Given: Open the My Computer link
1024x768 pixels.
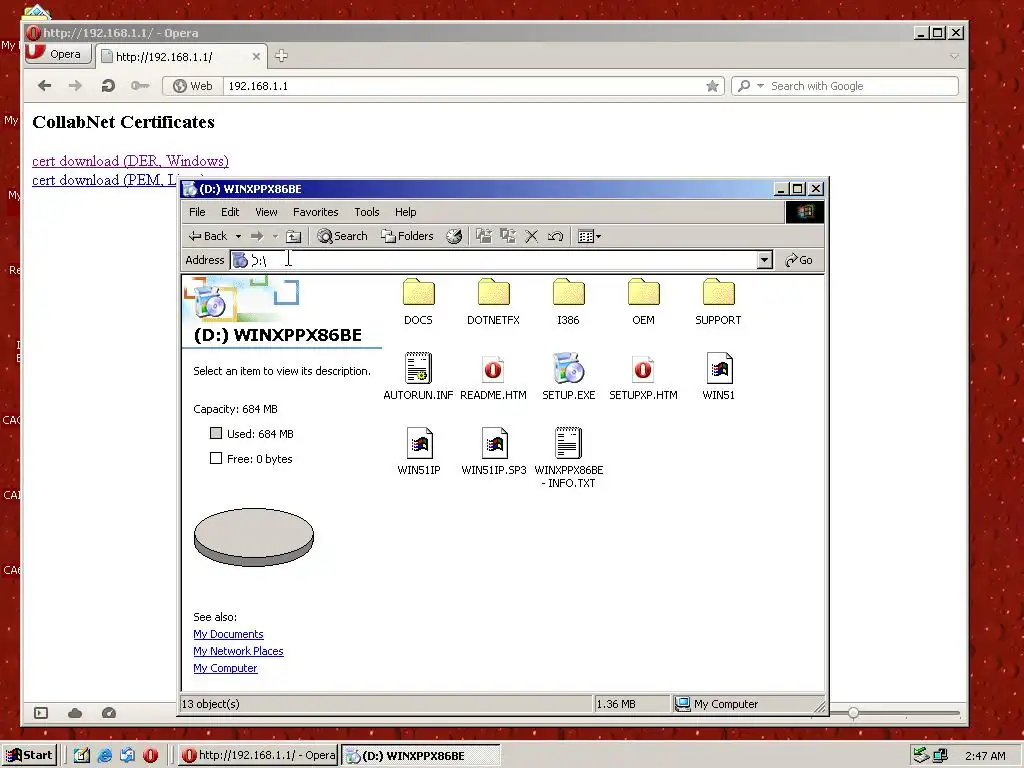Looking at the screenshot, I should [x=225, y=668].
